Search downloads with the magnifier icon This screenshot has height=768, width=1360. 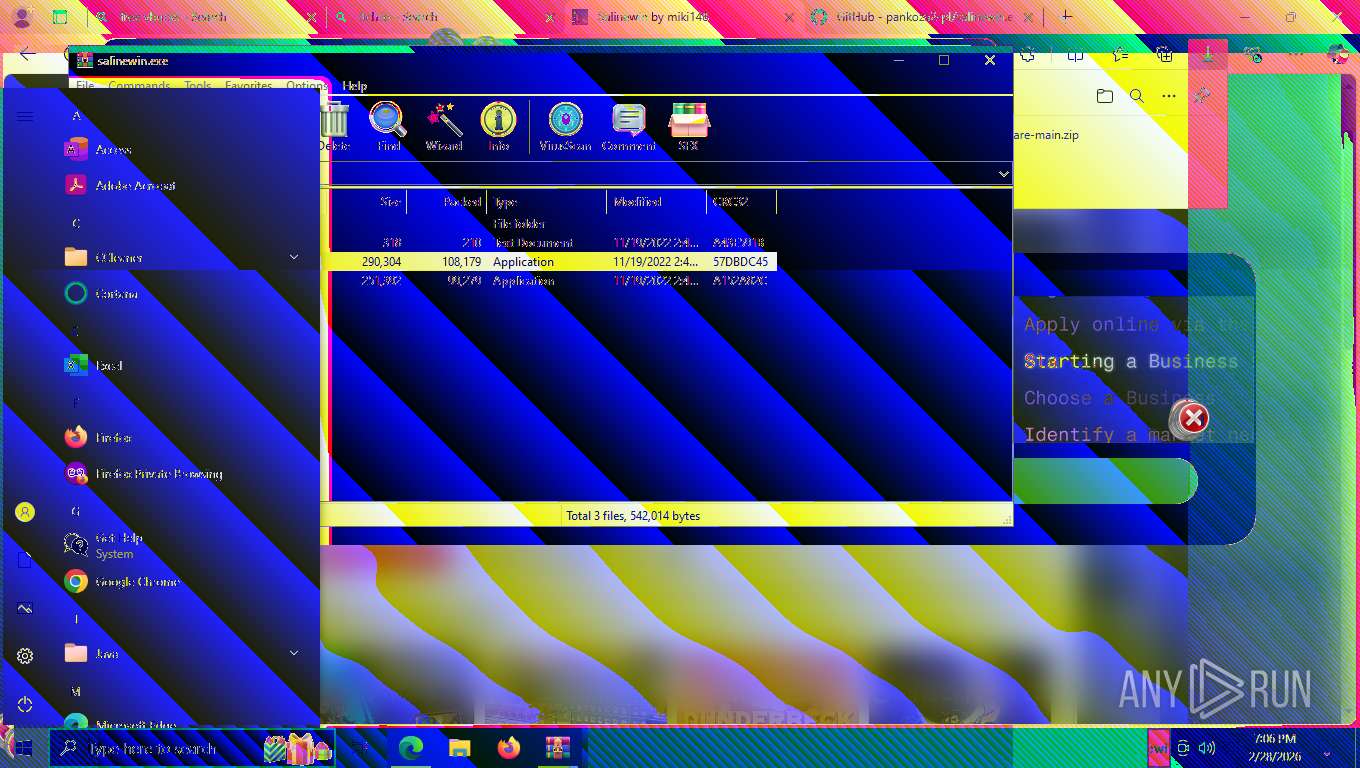click(x=1137, y=96)
